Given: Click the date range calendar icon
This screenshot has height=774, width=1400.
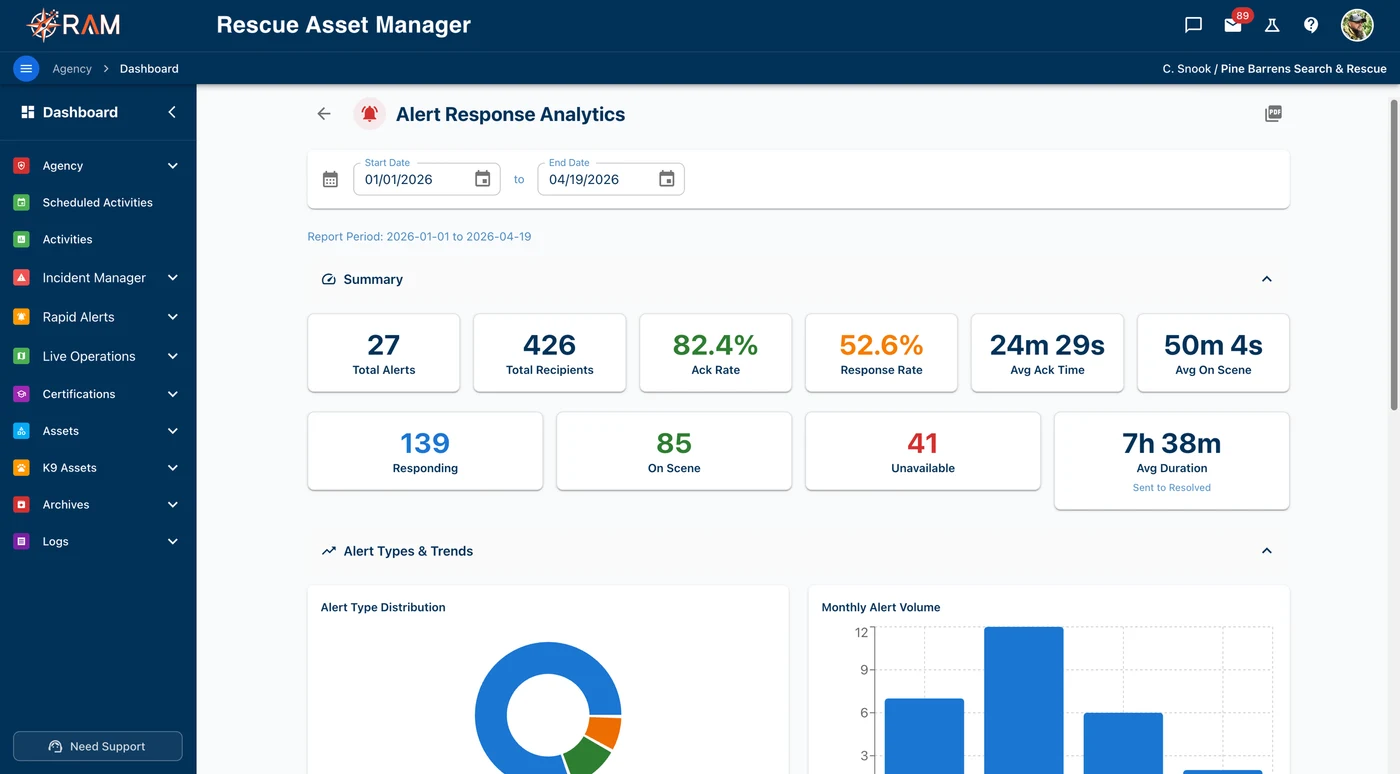Looking at the screenshot, I should coord(330,180).
